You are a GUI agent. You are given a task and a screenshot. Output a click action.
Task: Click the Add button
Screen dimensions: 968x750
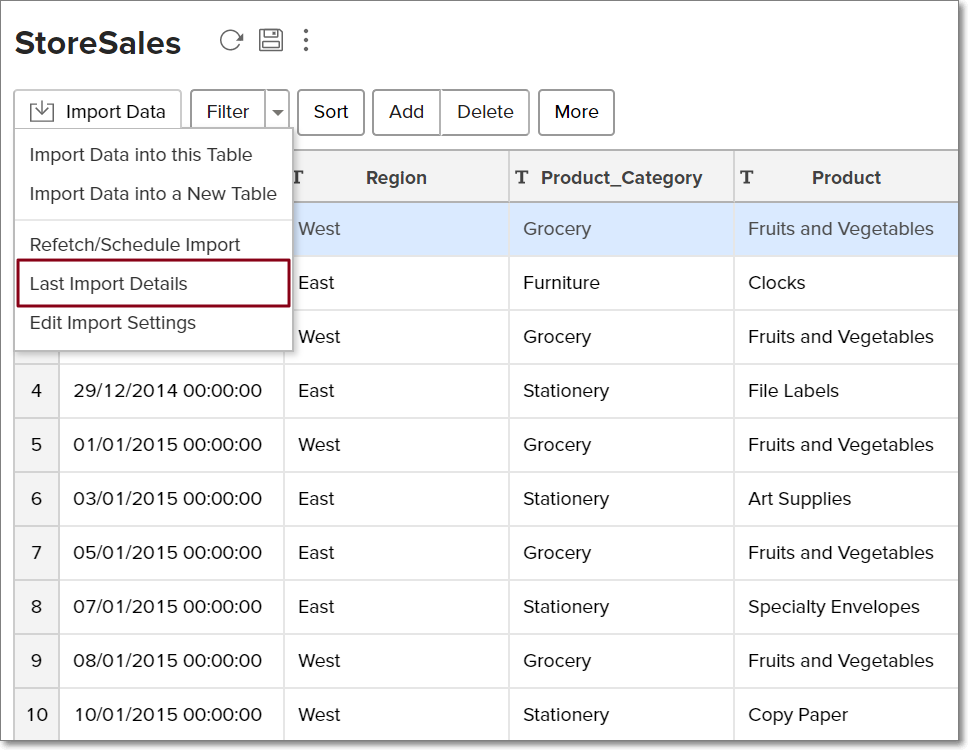(x=406, y=111)
